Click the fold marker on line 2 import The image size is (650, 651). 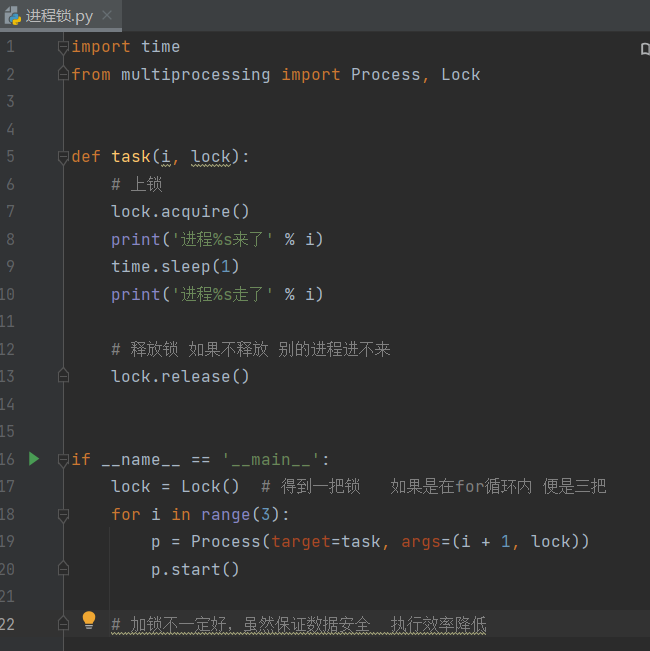[x=63, y=75]
